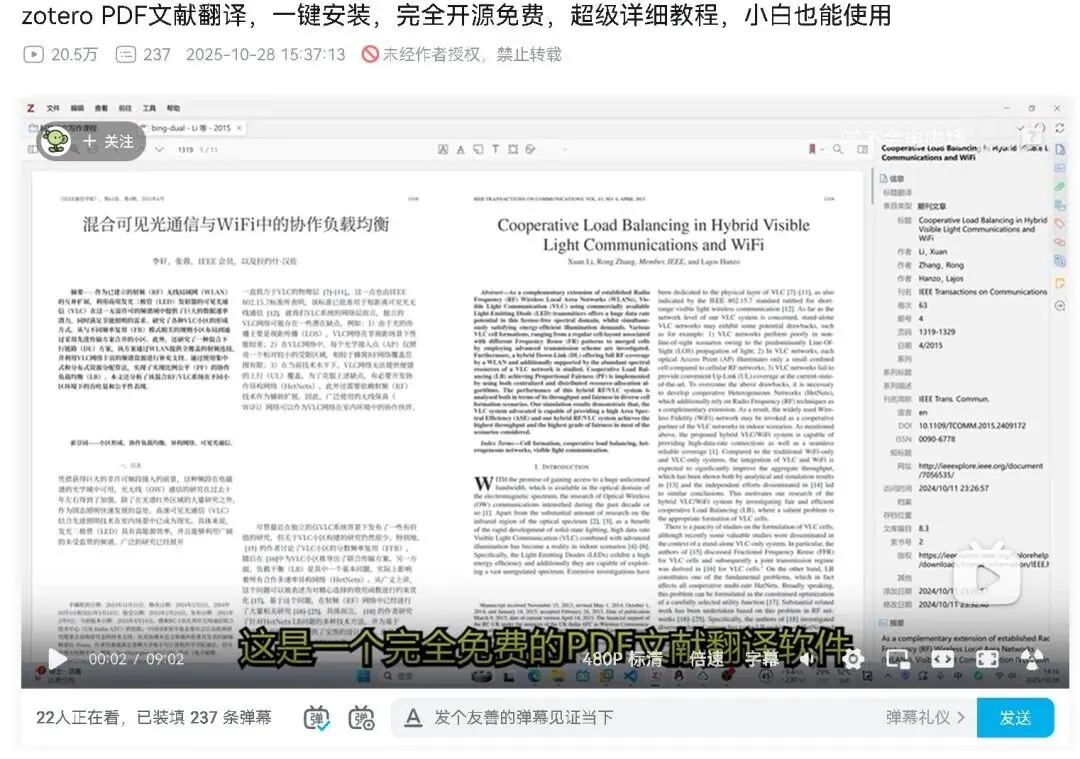This screenshot has width=1080, height=759.
Task: Click author field Hanzo, Lajos
Action: coord(941,279)
